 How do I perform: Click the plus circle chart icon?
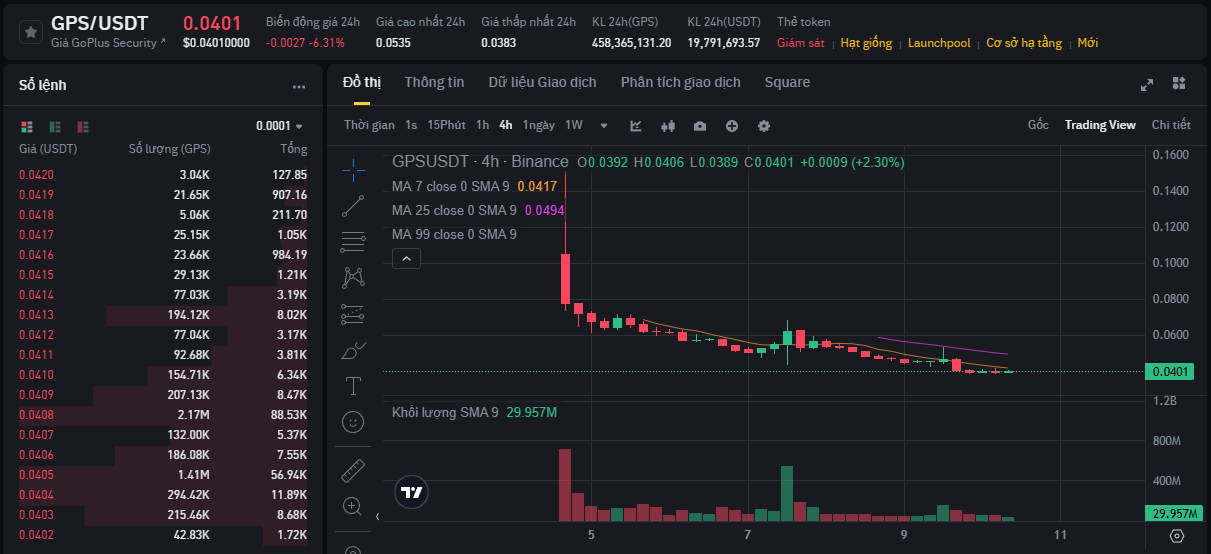[x=732, y=126]
